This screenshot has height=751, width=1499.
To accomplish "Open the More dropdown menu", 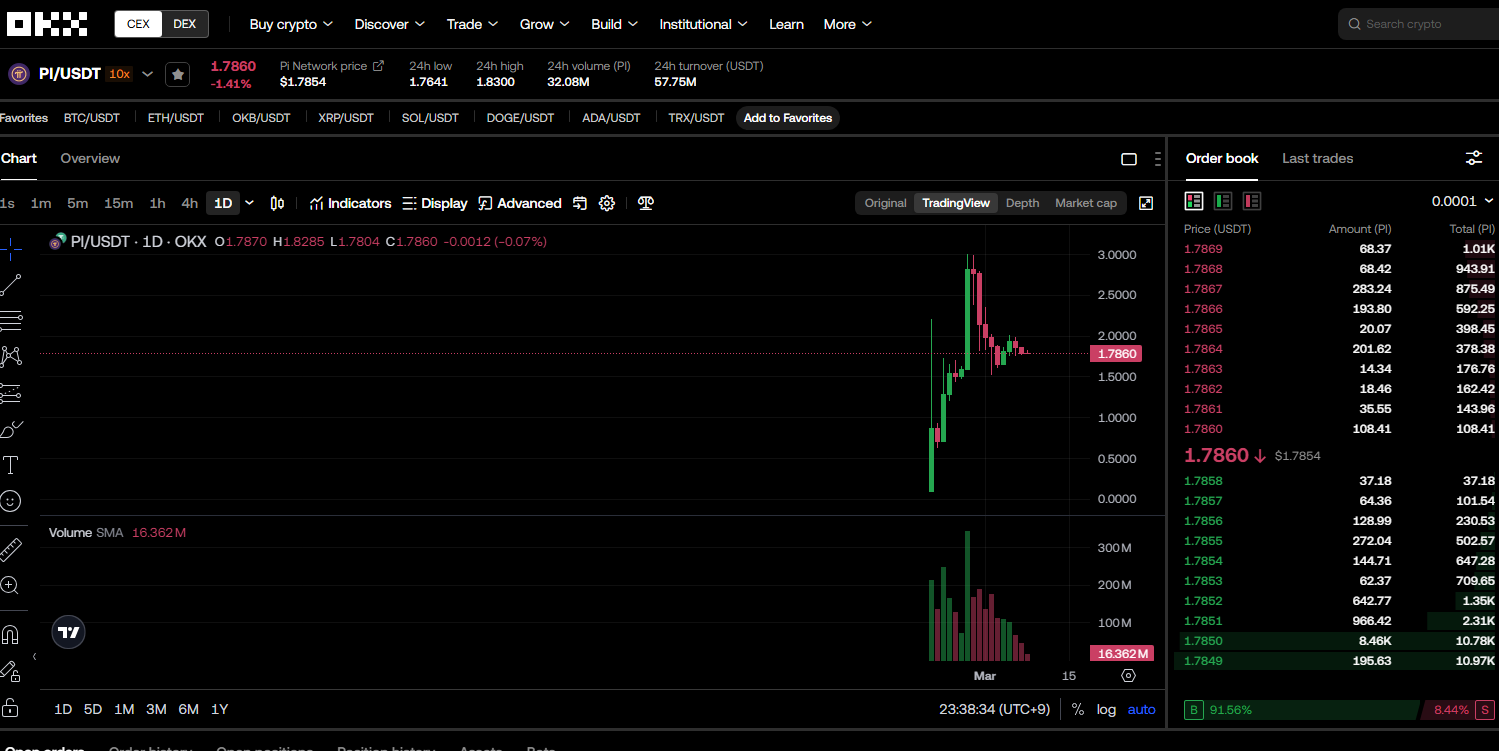I will [848, 24].
